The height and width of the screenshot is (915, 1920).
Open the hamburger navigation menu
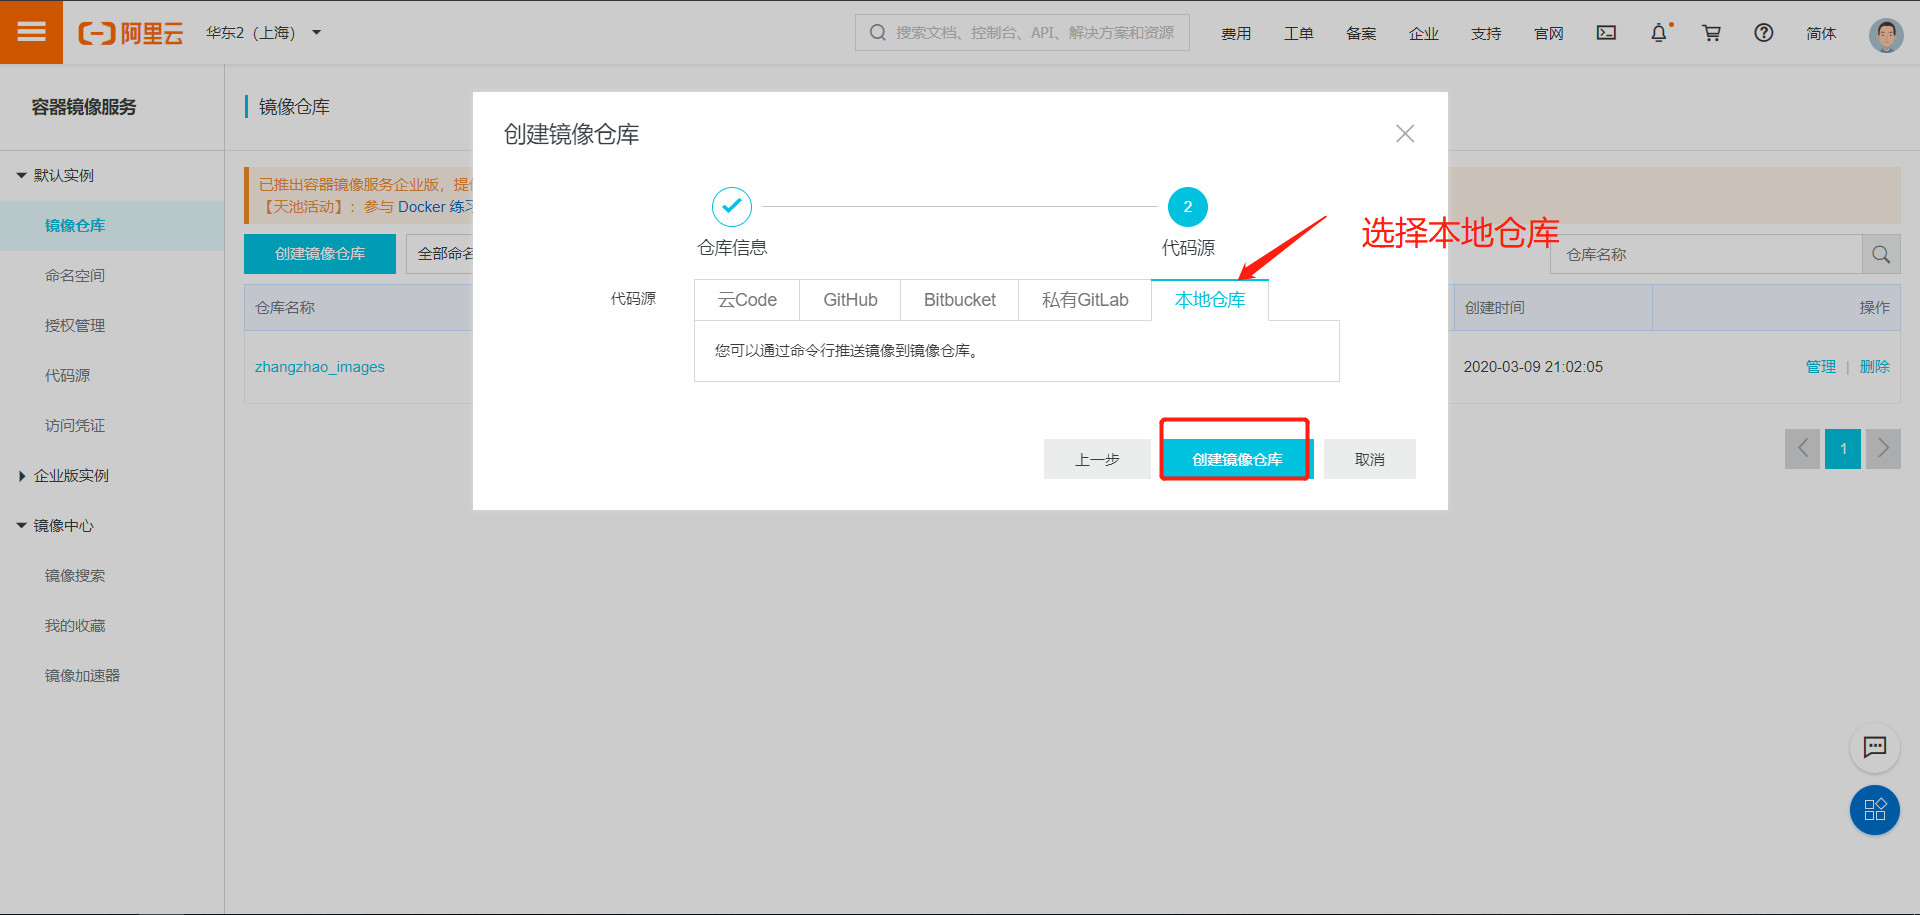point(31,31)
